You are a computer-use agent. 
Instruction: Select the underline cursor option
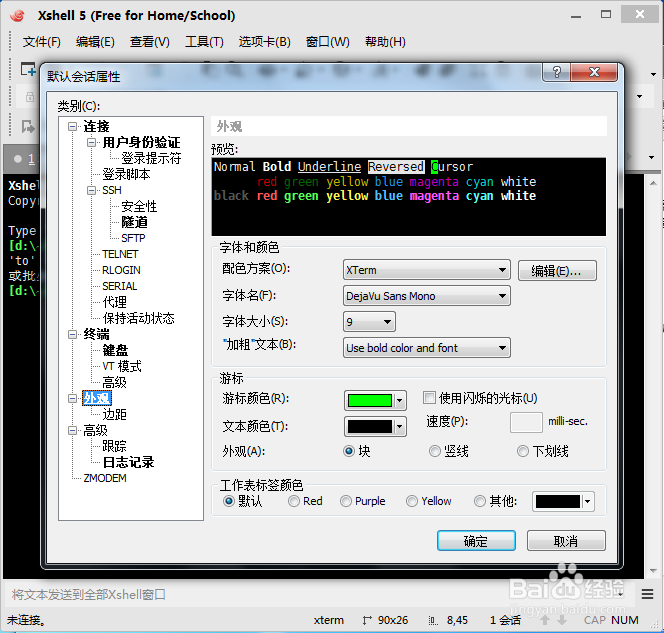pyautogui.click(x=523, y=451)
